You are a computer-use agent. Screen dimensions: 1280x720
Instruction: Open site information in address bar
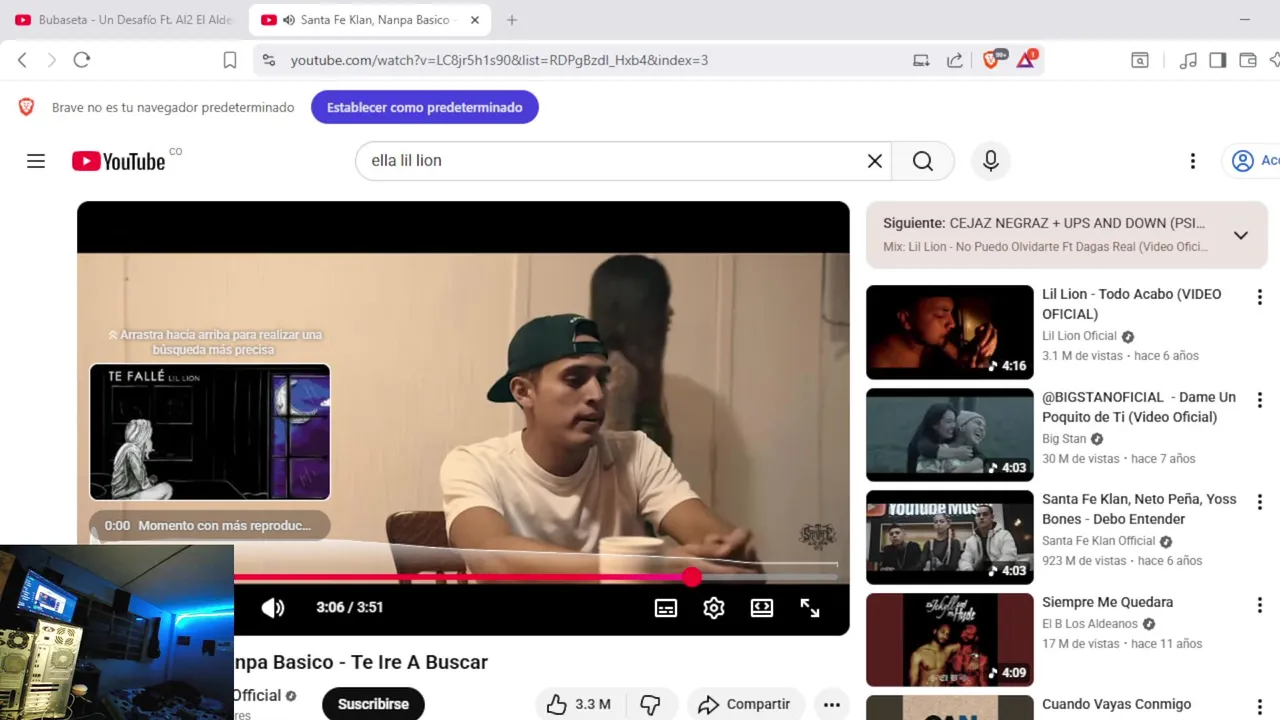click(268, 60)
